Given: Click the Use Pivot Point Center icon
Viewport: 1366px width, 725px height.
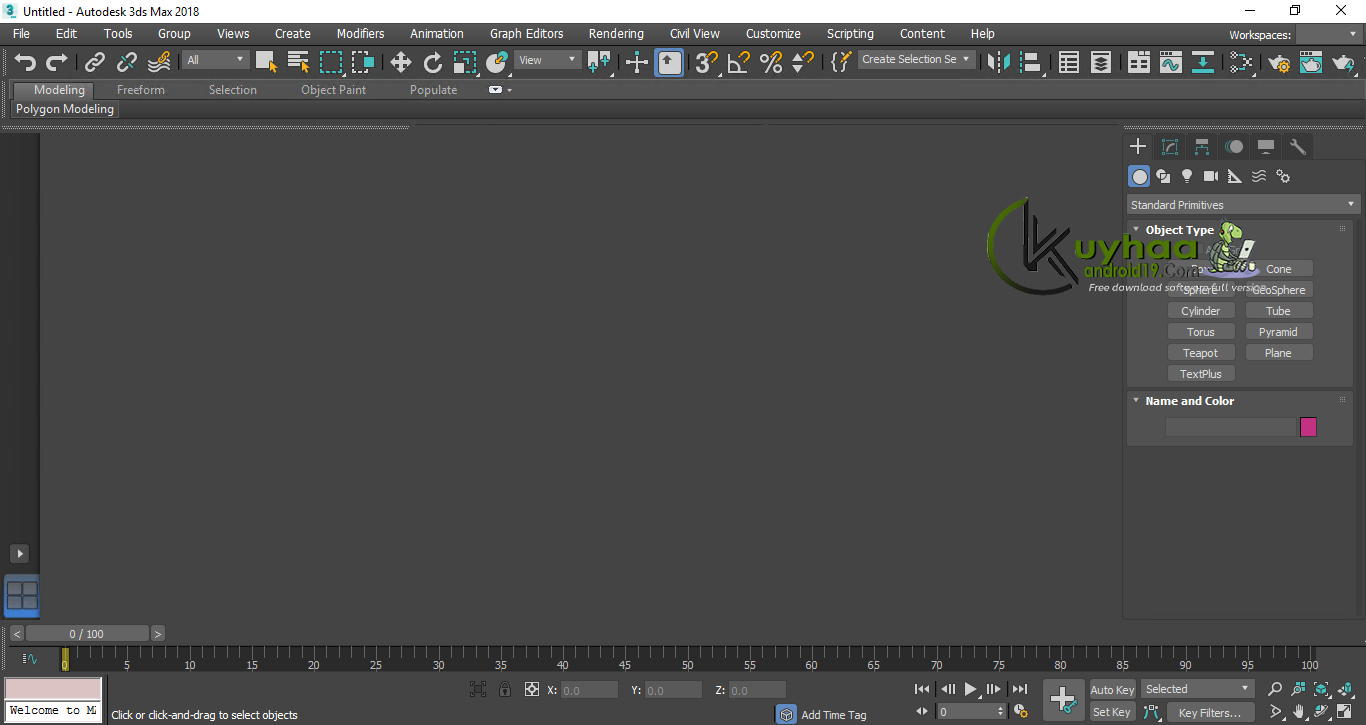Looking at the screenshot, I should [599, 63].
